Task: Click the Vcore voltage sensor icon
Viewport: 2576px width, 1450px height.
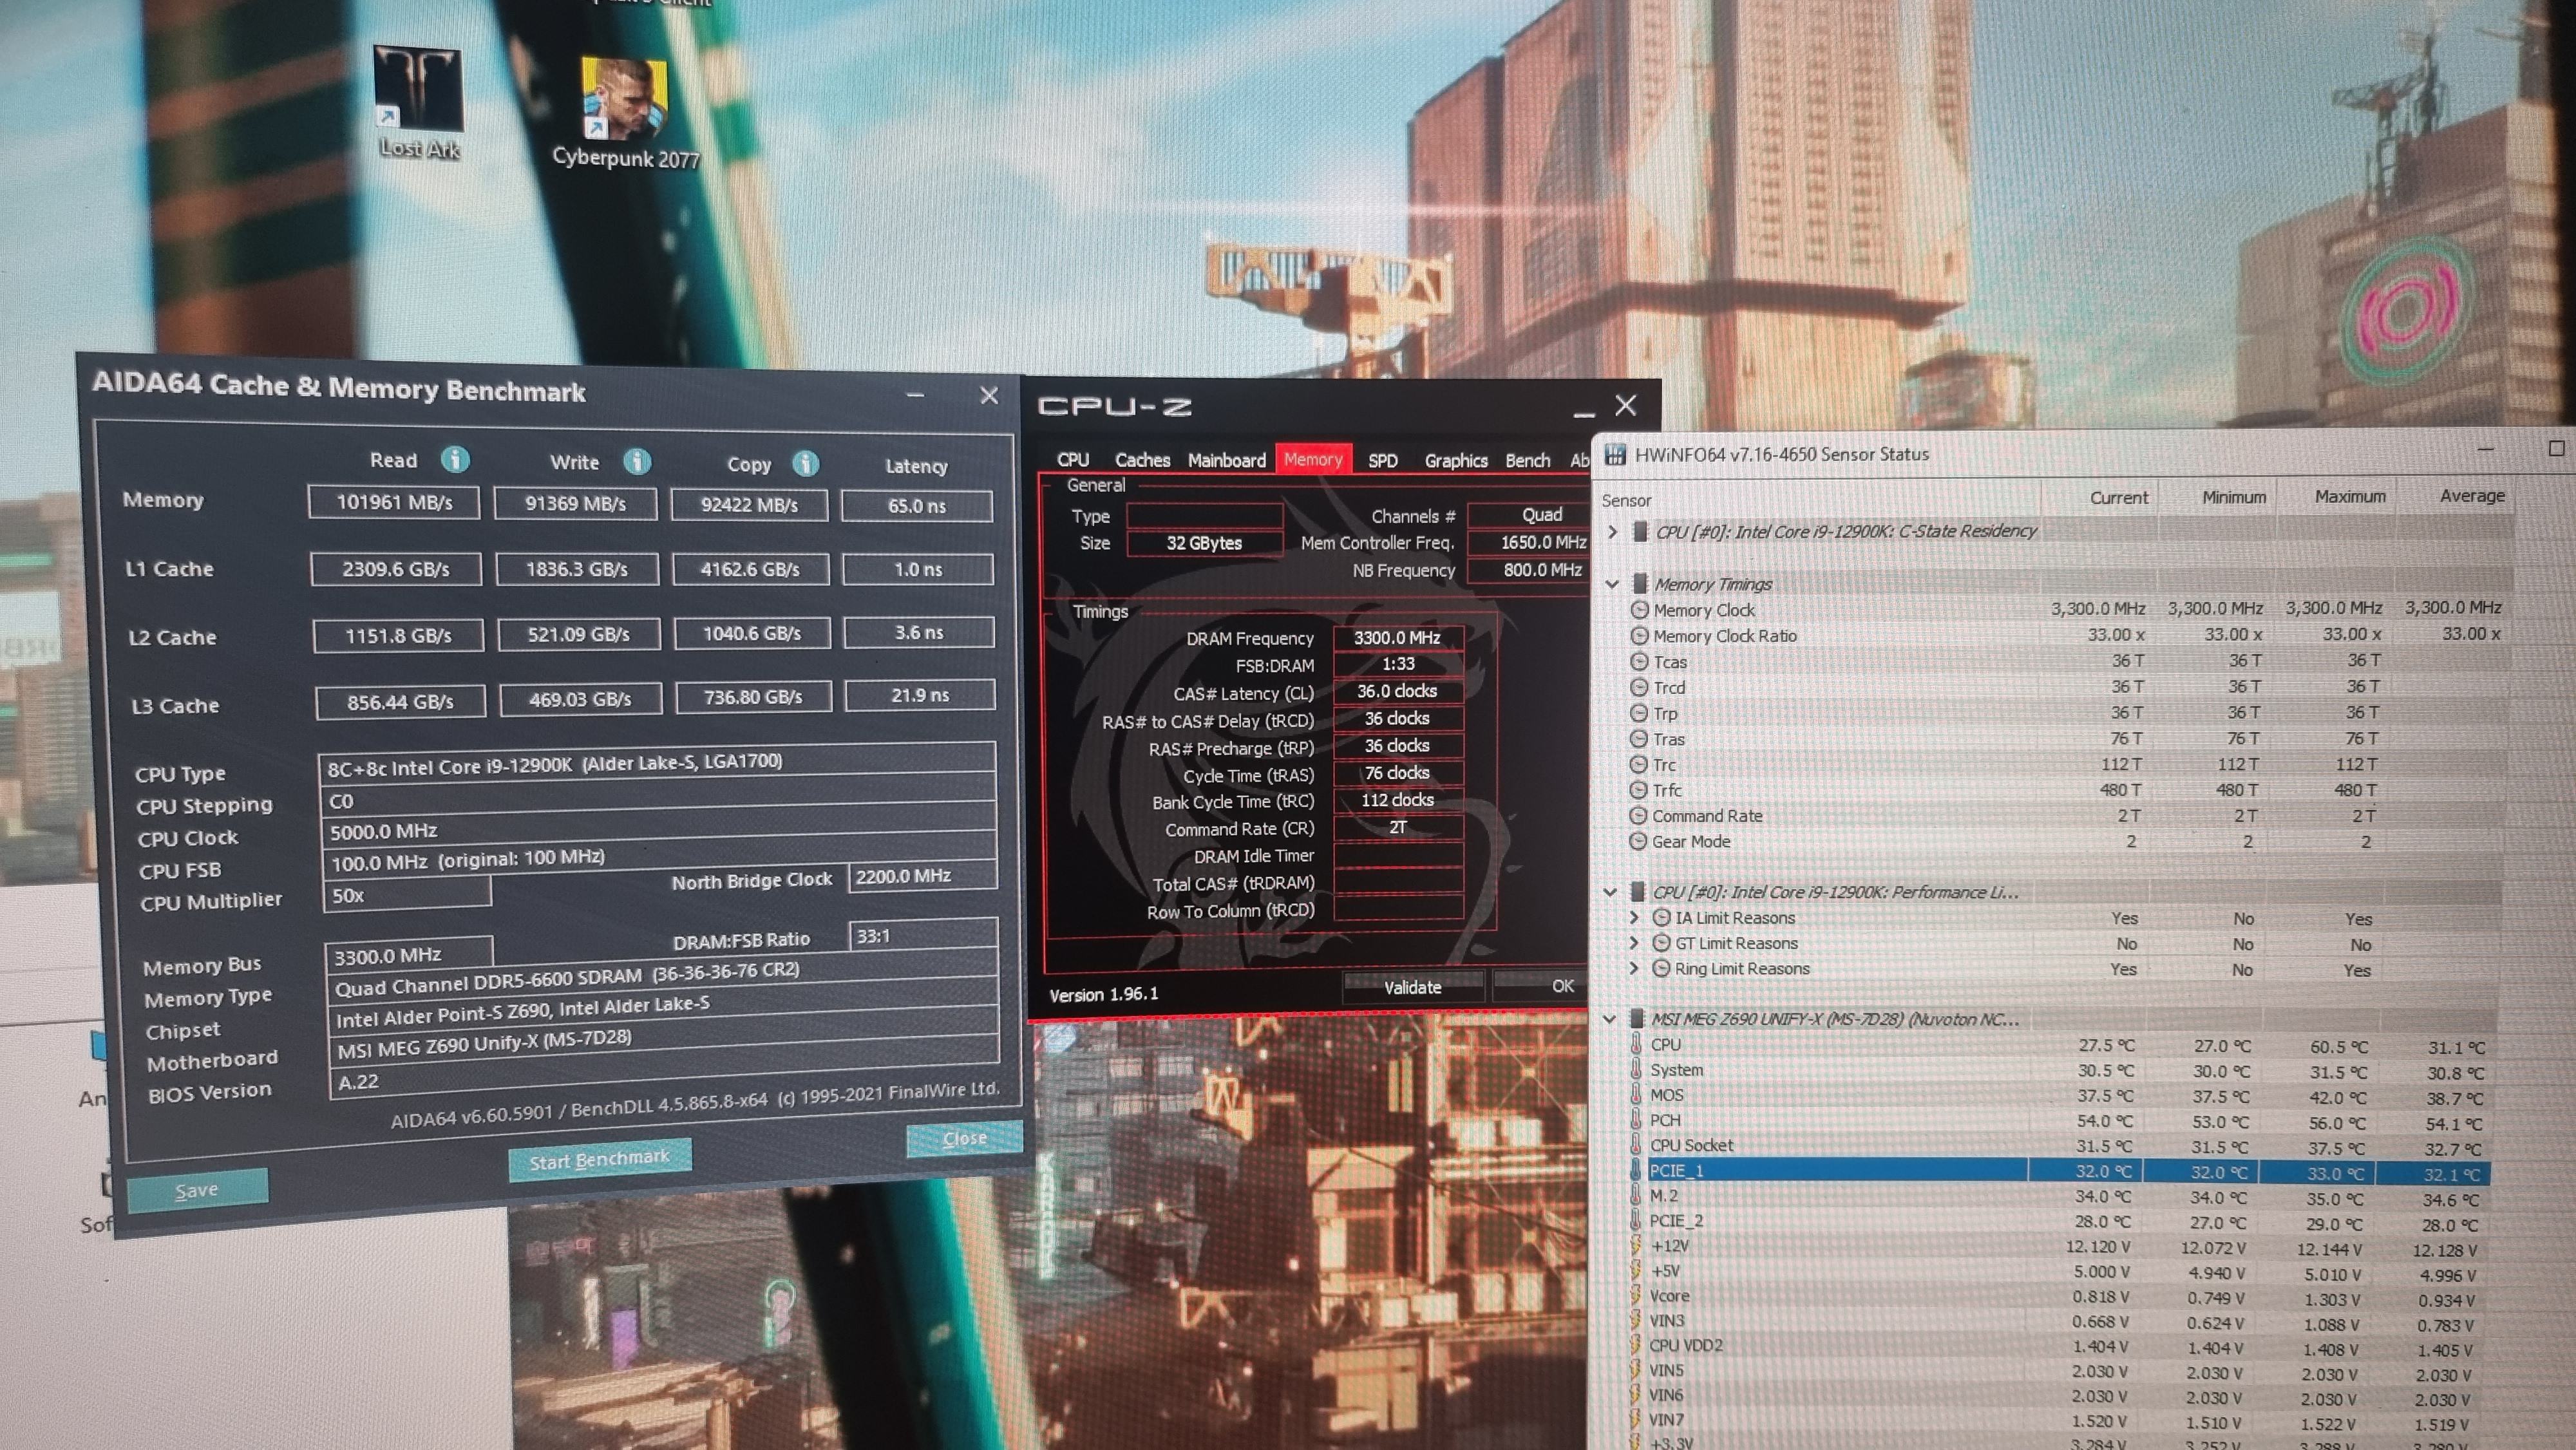Action: 1636,1295
